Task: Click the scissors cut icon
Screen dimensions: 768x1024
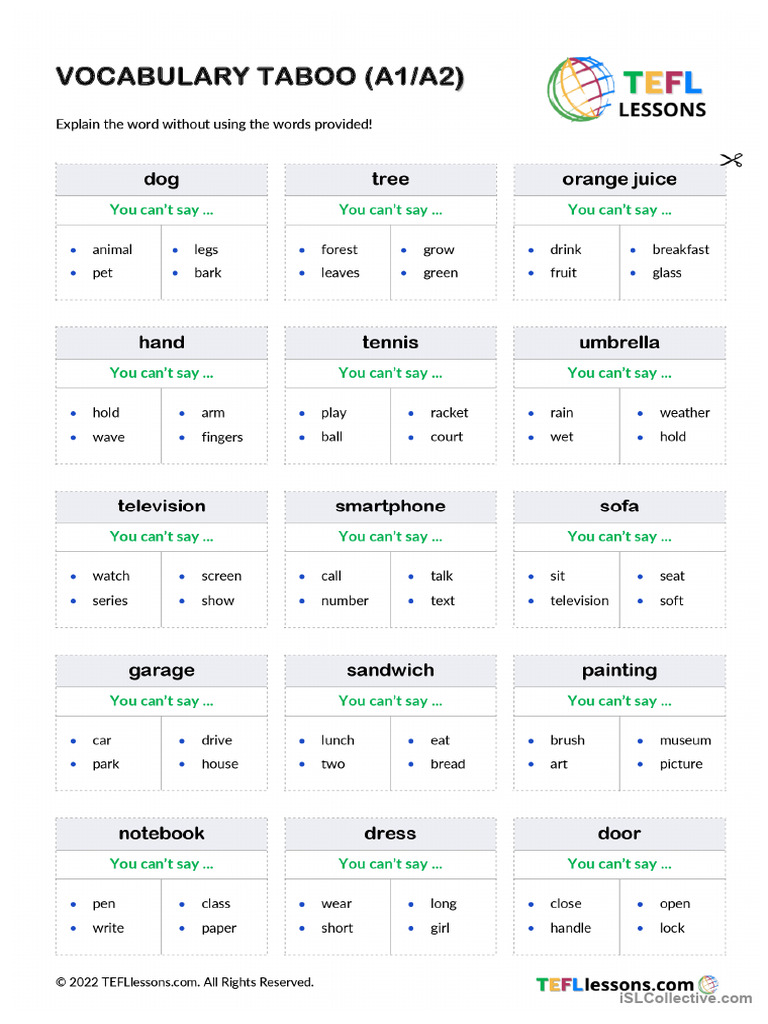Action: (730, 160)
